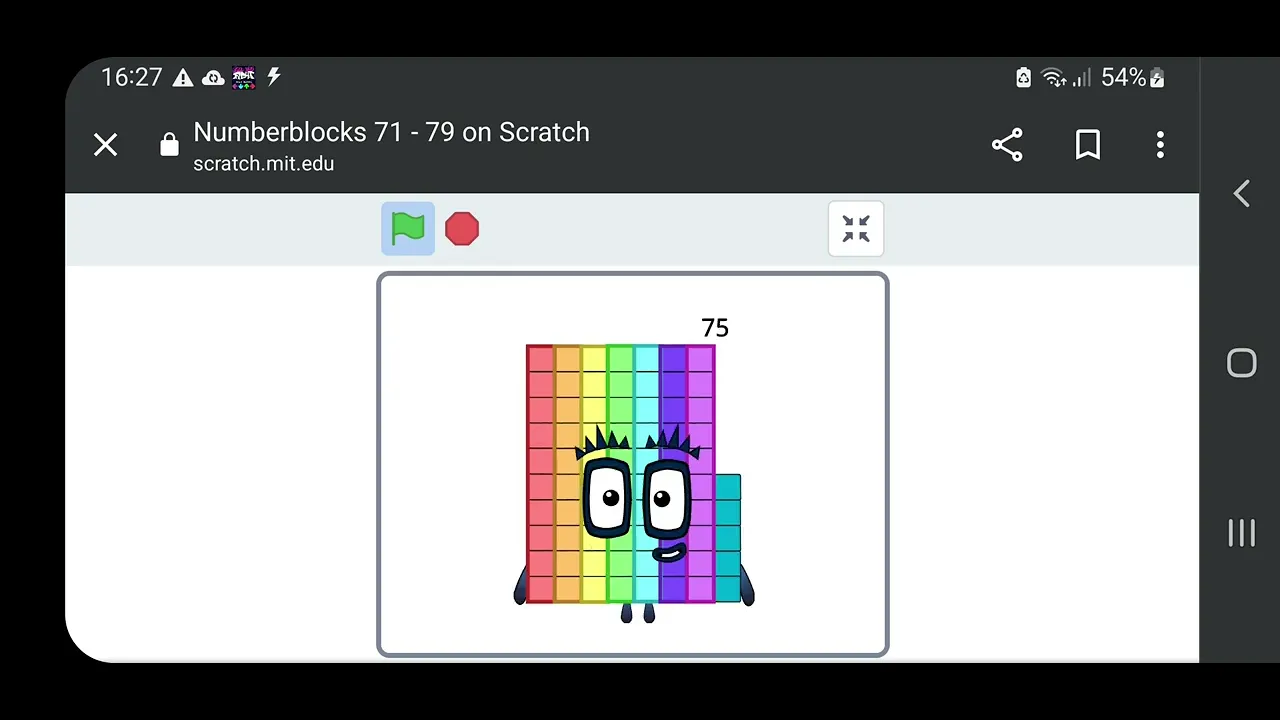Screen dimensions: 1280x720
Task: Tap the Android back navigation arrow
Action: tap(1241, 193)
